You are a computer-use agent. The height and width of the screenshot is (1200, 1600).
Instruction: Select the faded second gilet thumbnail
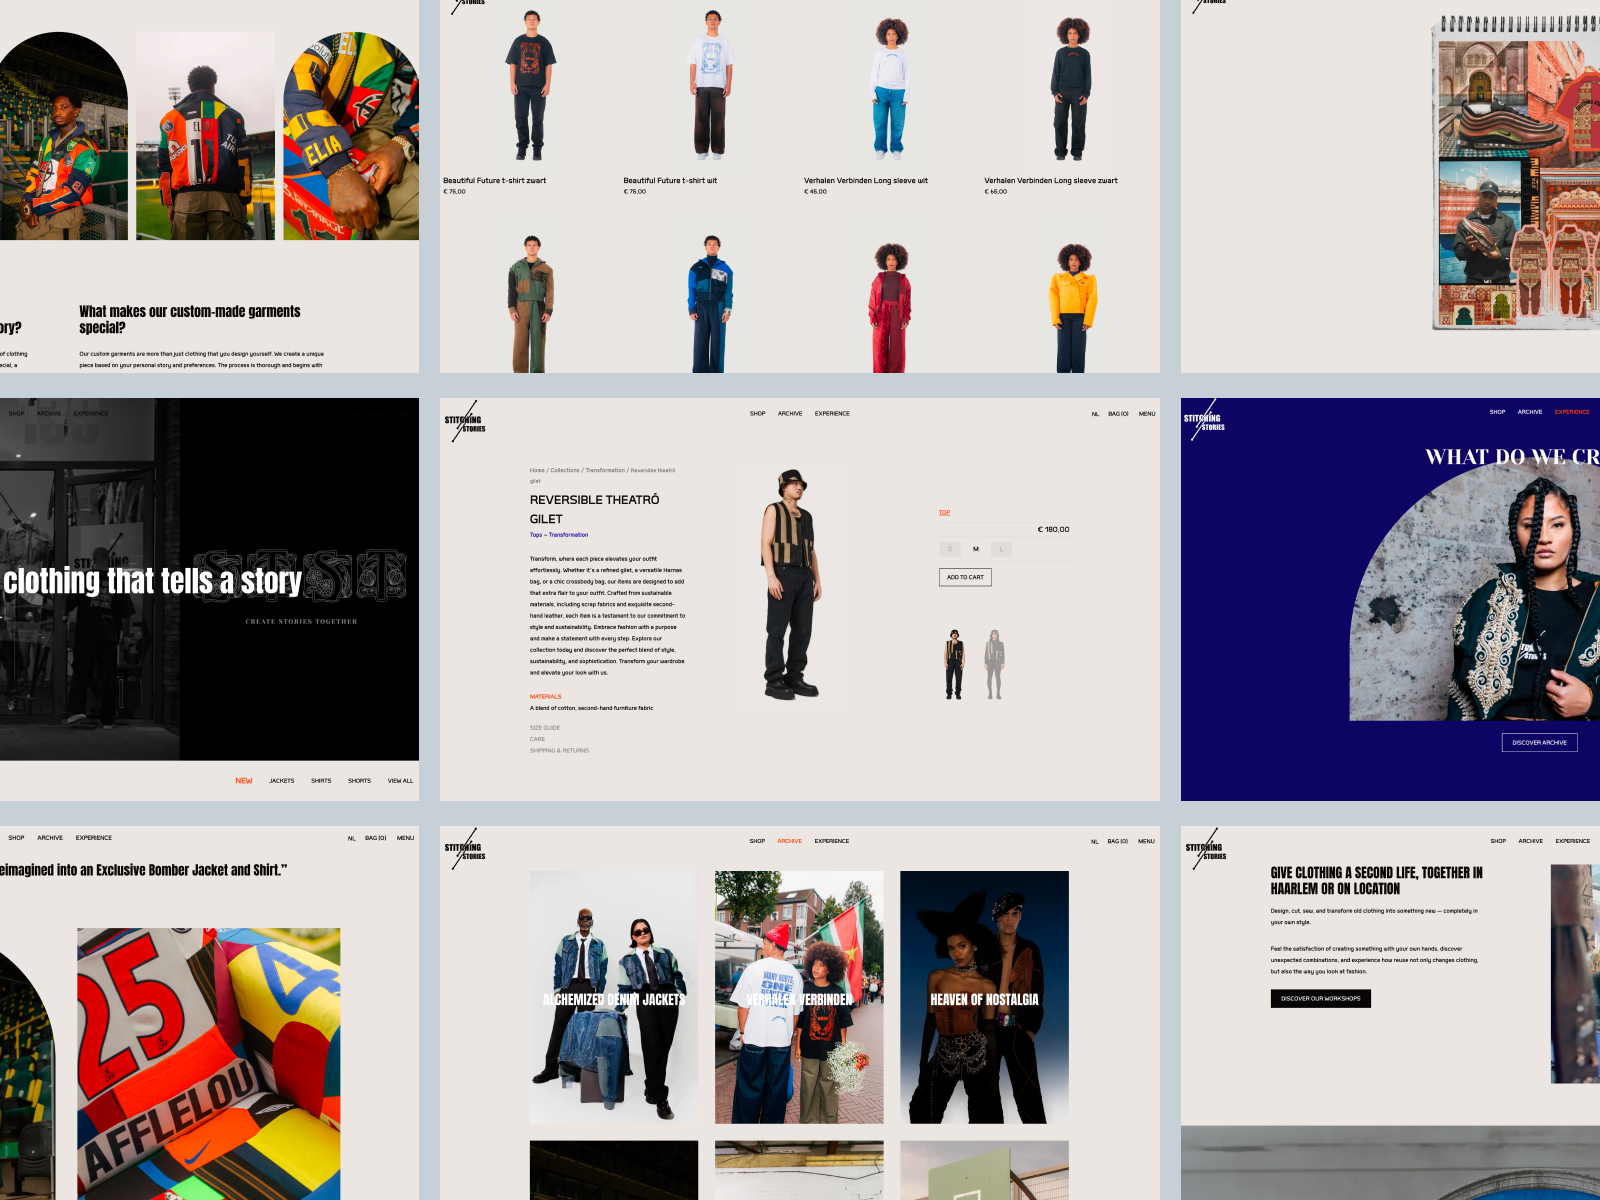coord(994,664)
